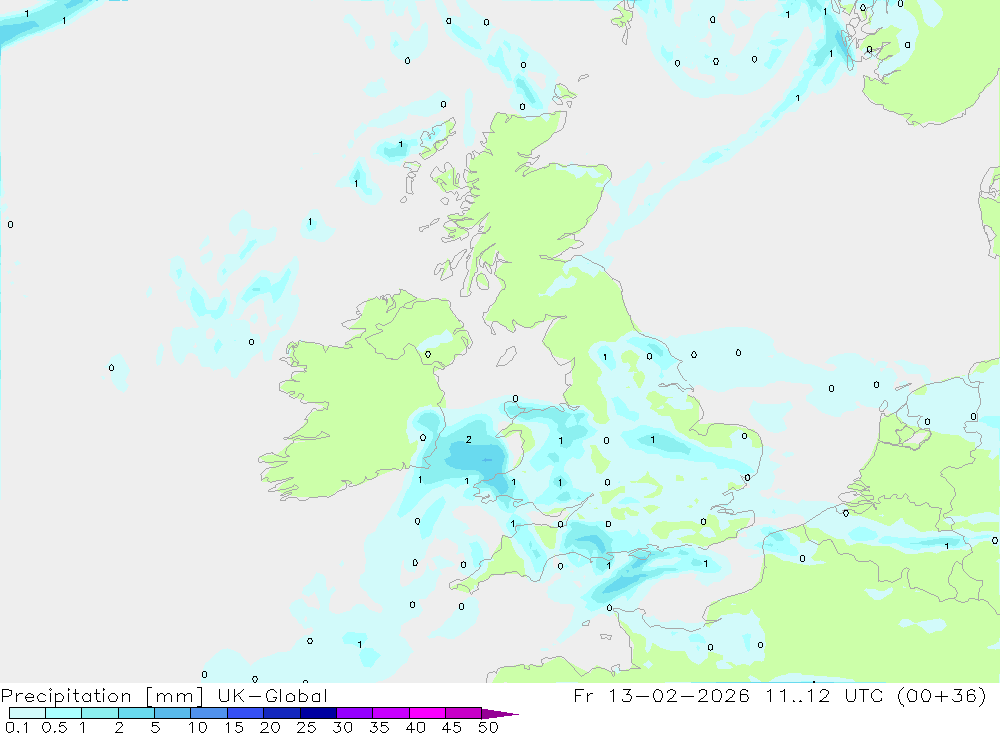This screenshot has width=1000, height=733.
Task: Pick the 15–20 mm royal blue legend swatch
Action: coord(246,713)
